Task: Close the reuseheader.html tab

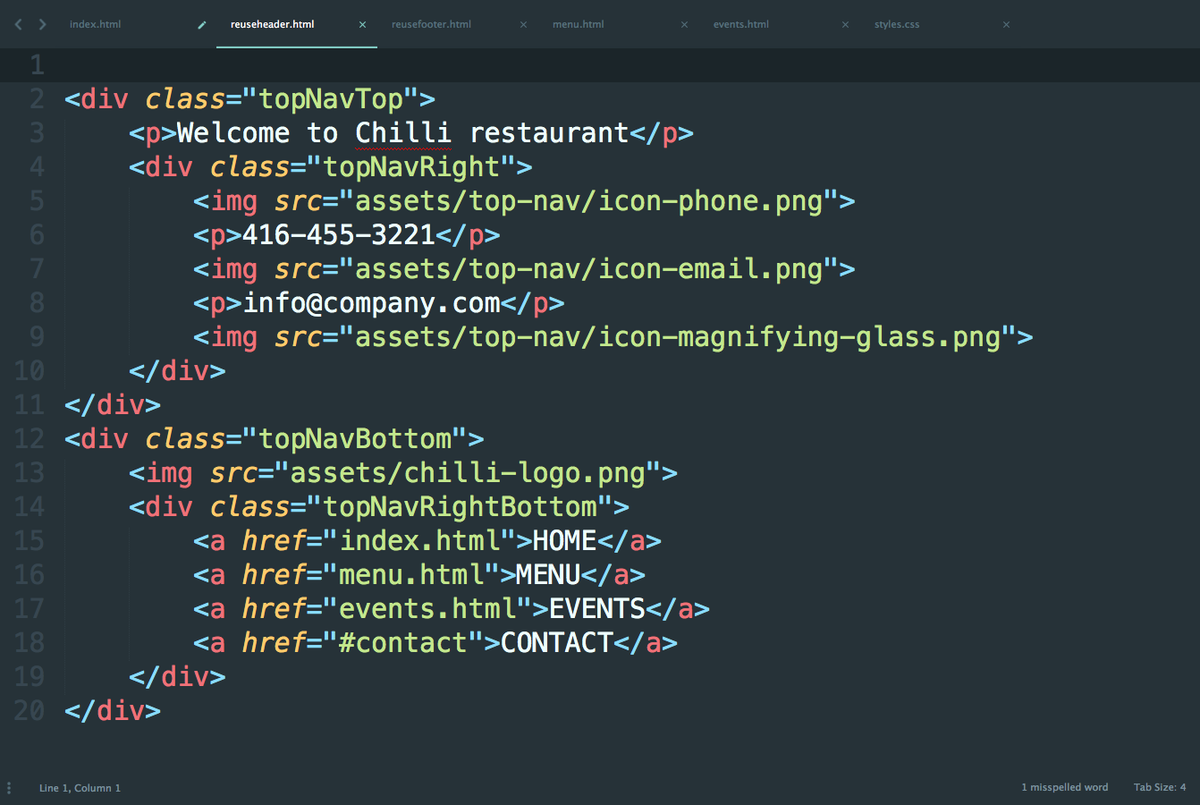Action: tap(362, 24)
